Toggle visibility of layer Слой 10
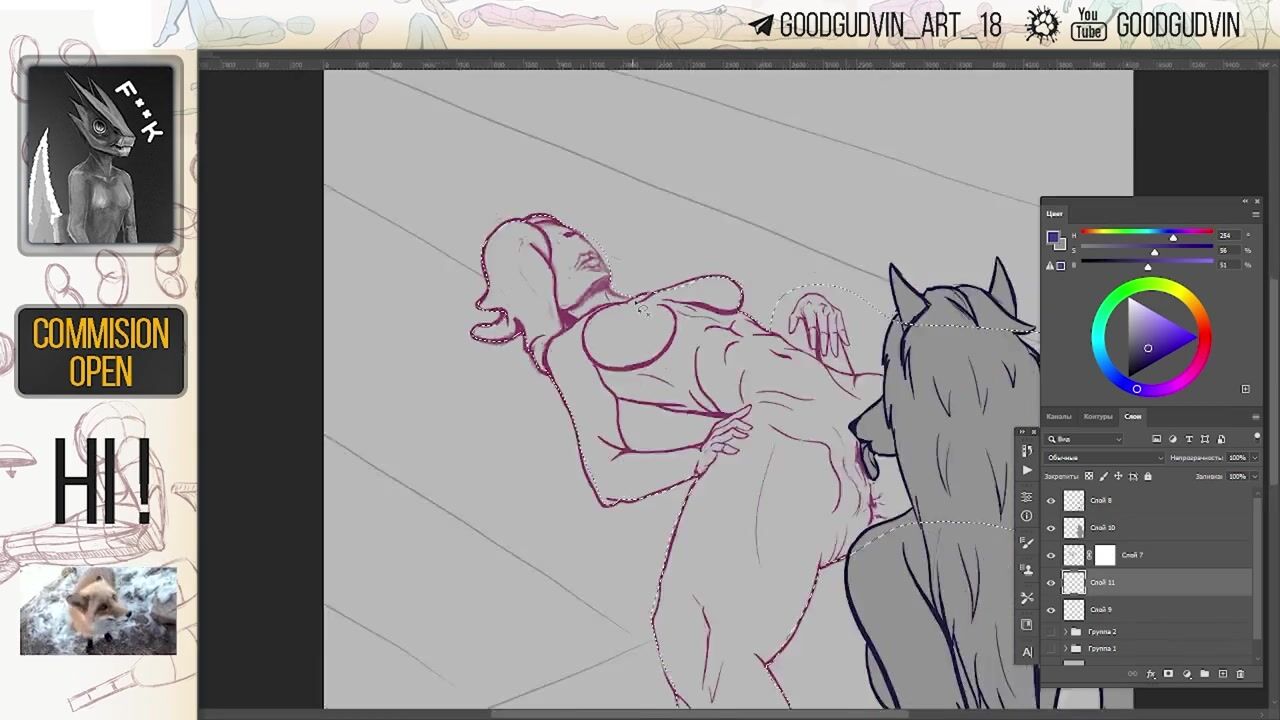This screenshot has width=1280, height=720. click(x=1051, y=528)
